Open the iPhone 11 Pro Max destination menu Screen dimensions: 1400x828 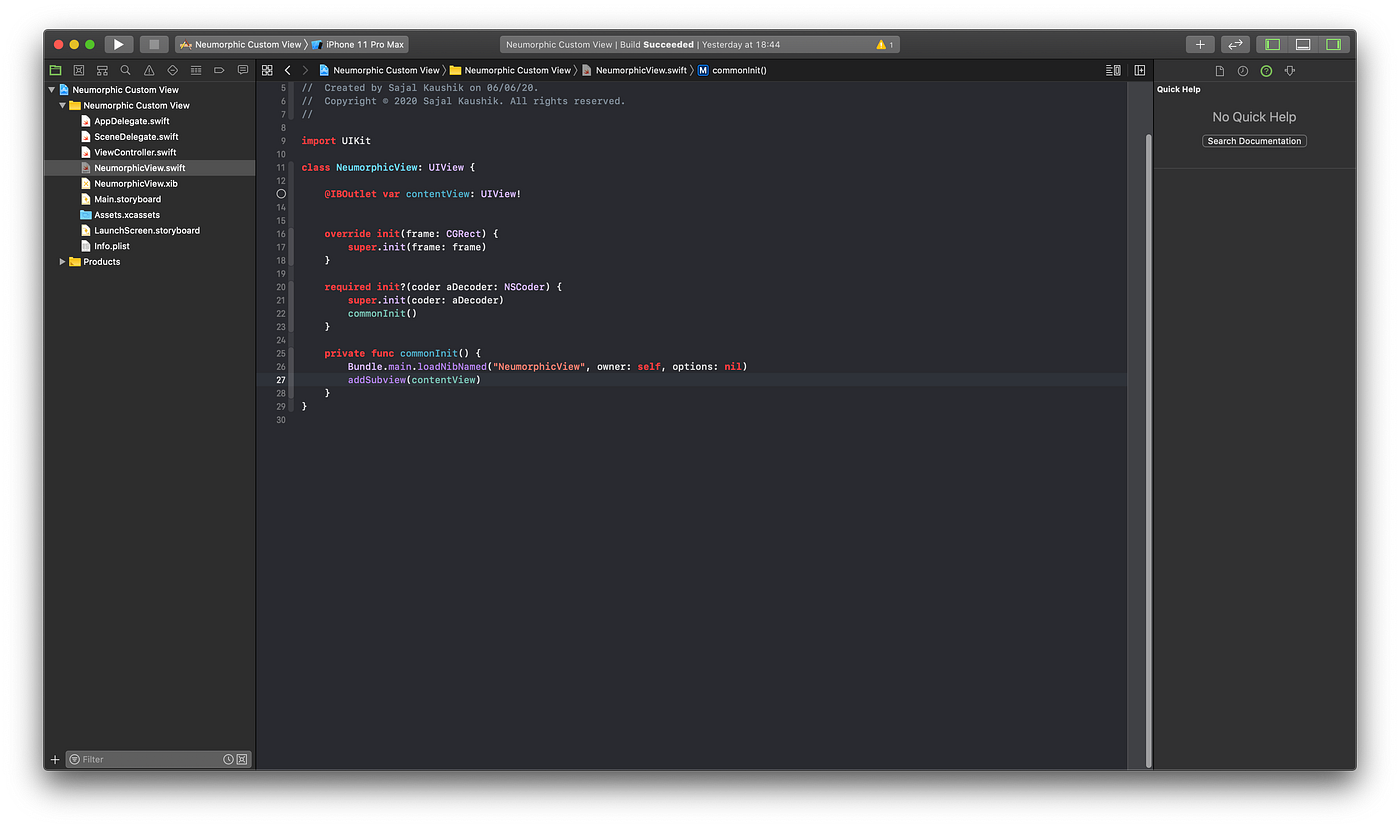click(x=363, y=44)
